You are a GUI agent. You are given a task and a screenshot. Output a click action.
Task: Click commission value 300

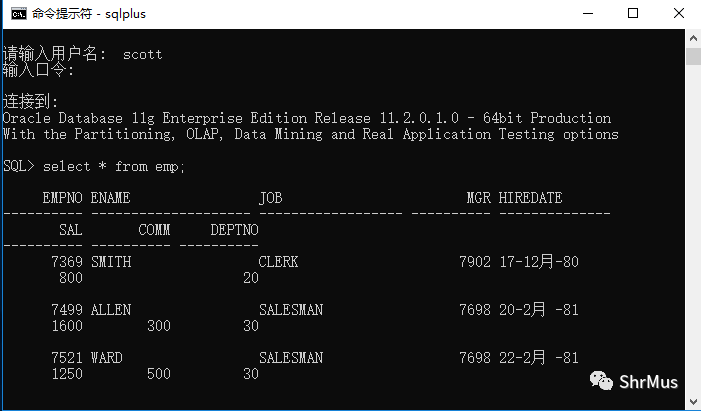[x=159, y=326]
